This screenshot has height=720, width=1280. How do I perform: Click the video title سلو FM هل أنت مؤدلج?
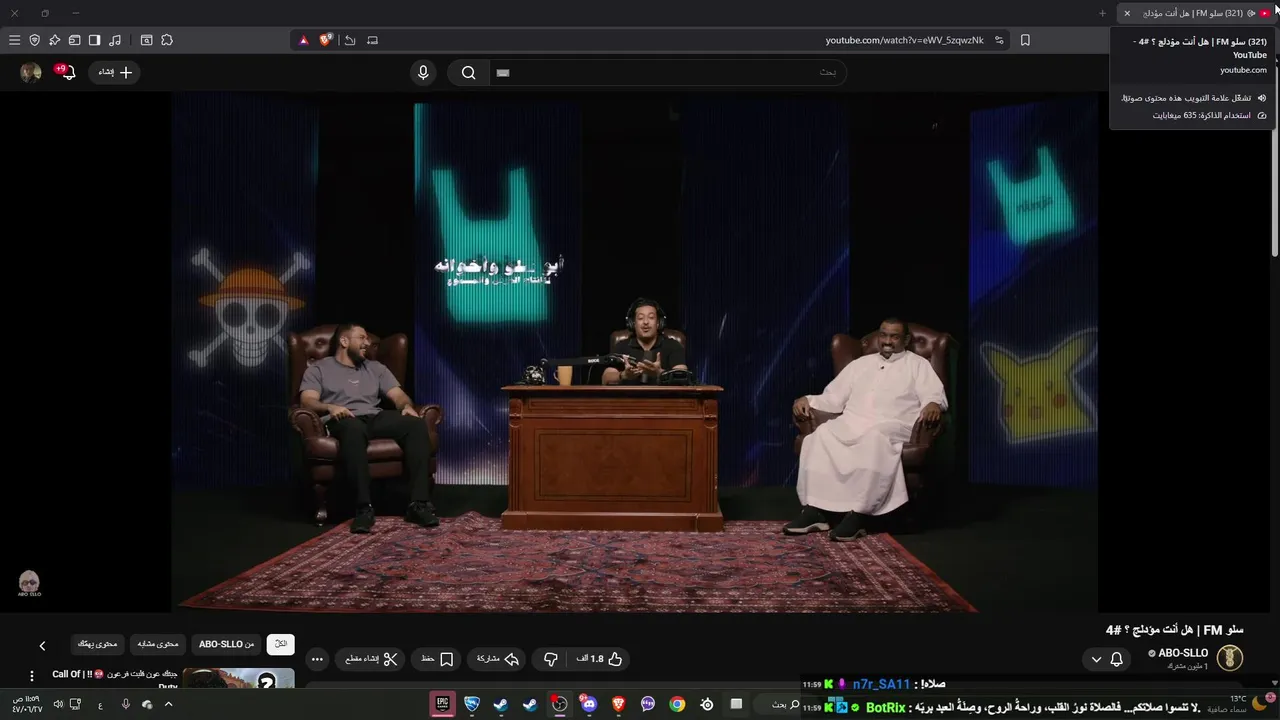[1174, 630]
